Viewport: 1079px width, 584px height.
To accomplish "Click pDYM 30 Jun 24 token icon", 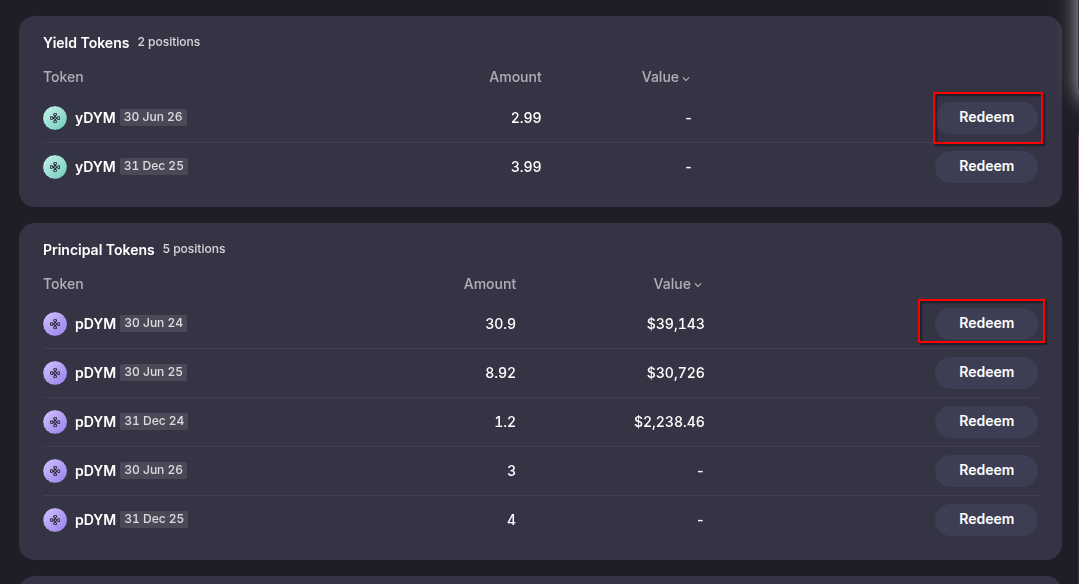I will point(55,324).
